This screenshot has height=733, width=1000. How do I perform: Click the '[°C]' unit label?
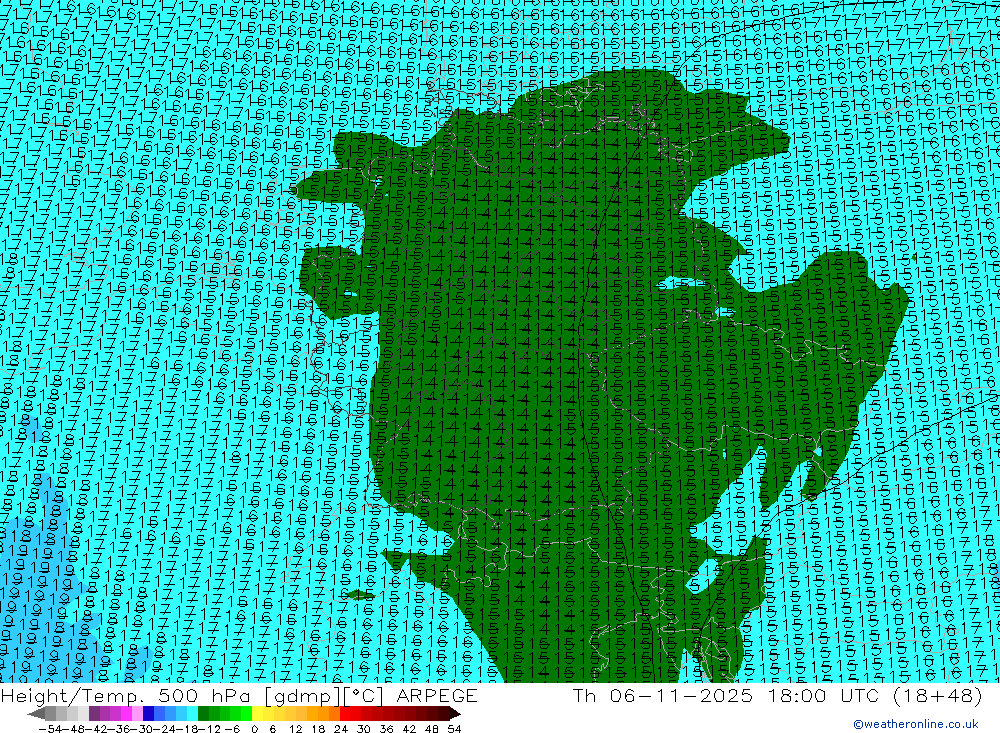pos(363,696)
